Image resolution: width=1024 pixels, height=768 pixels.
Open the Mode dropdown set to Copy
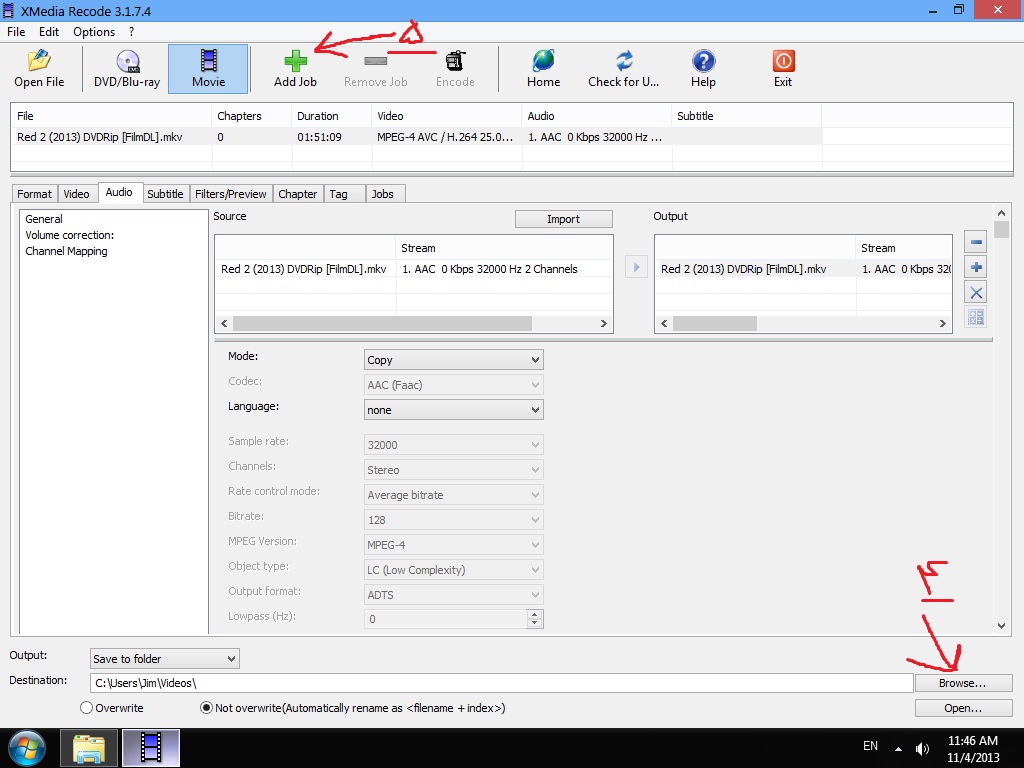pyautogui.click(x=453, y=360)
